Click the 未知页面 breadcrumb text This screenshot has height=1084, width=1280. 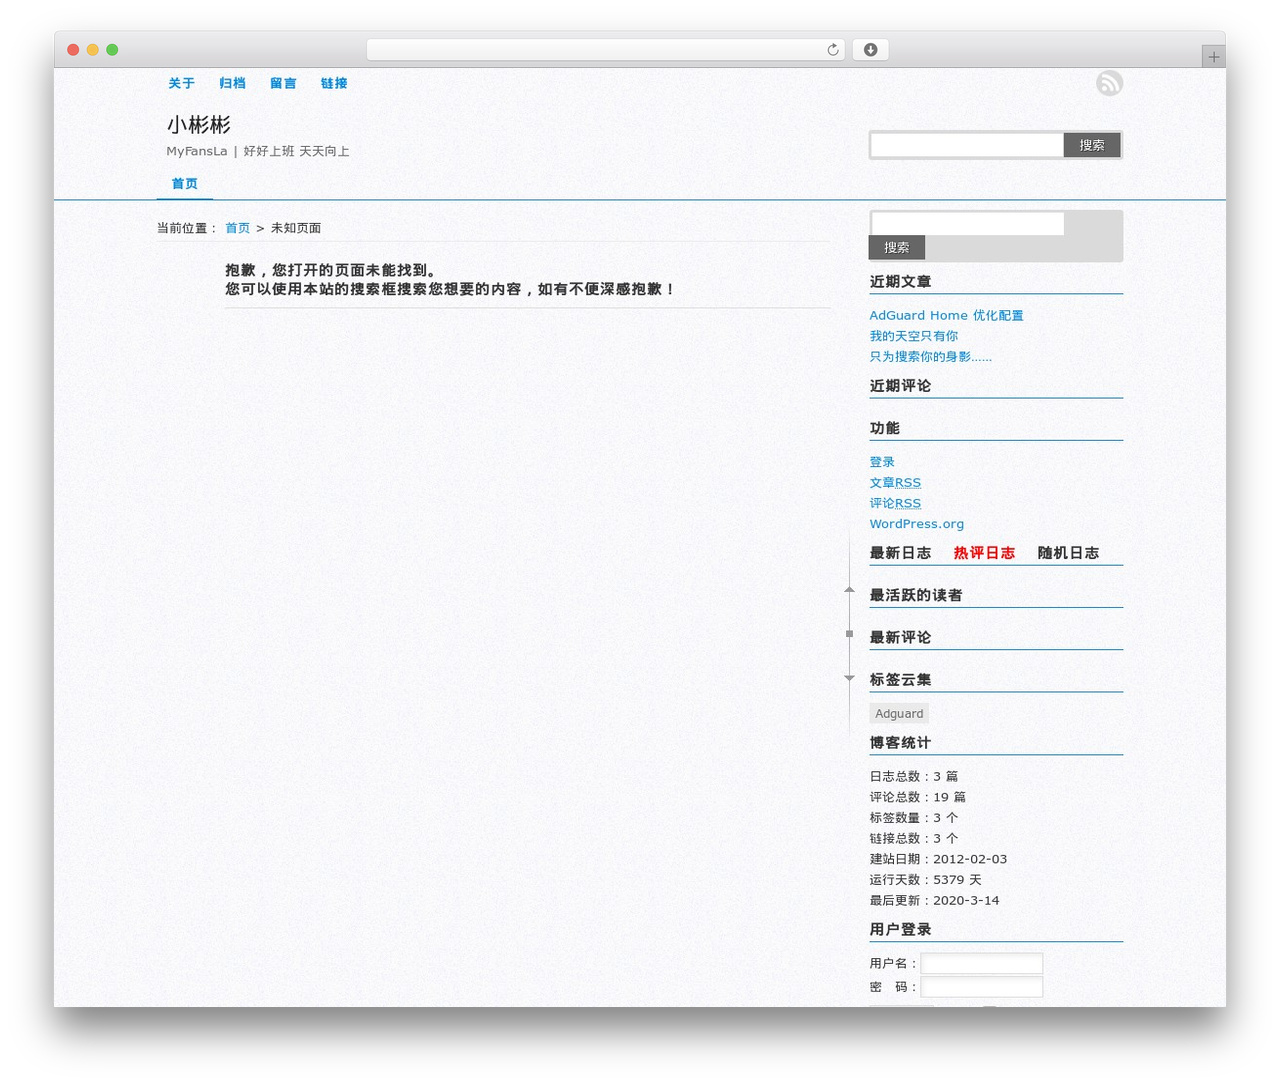click(296, 228)
